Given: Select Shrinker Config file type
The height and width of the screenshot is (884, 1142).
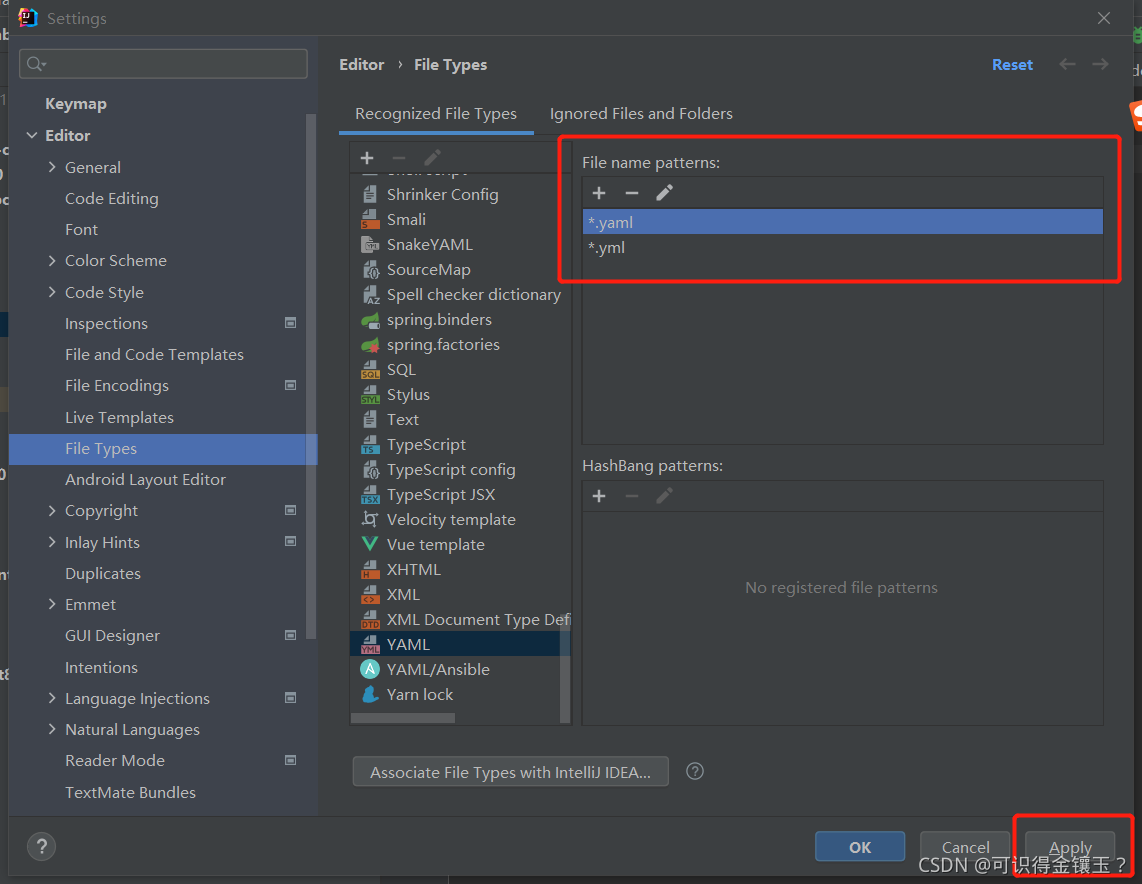Looking at the screenshot, I should pos(460,194).
